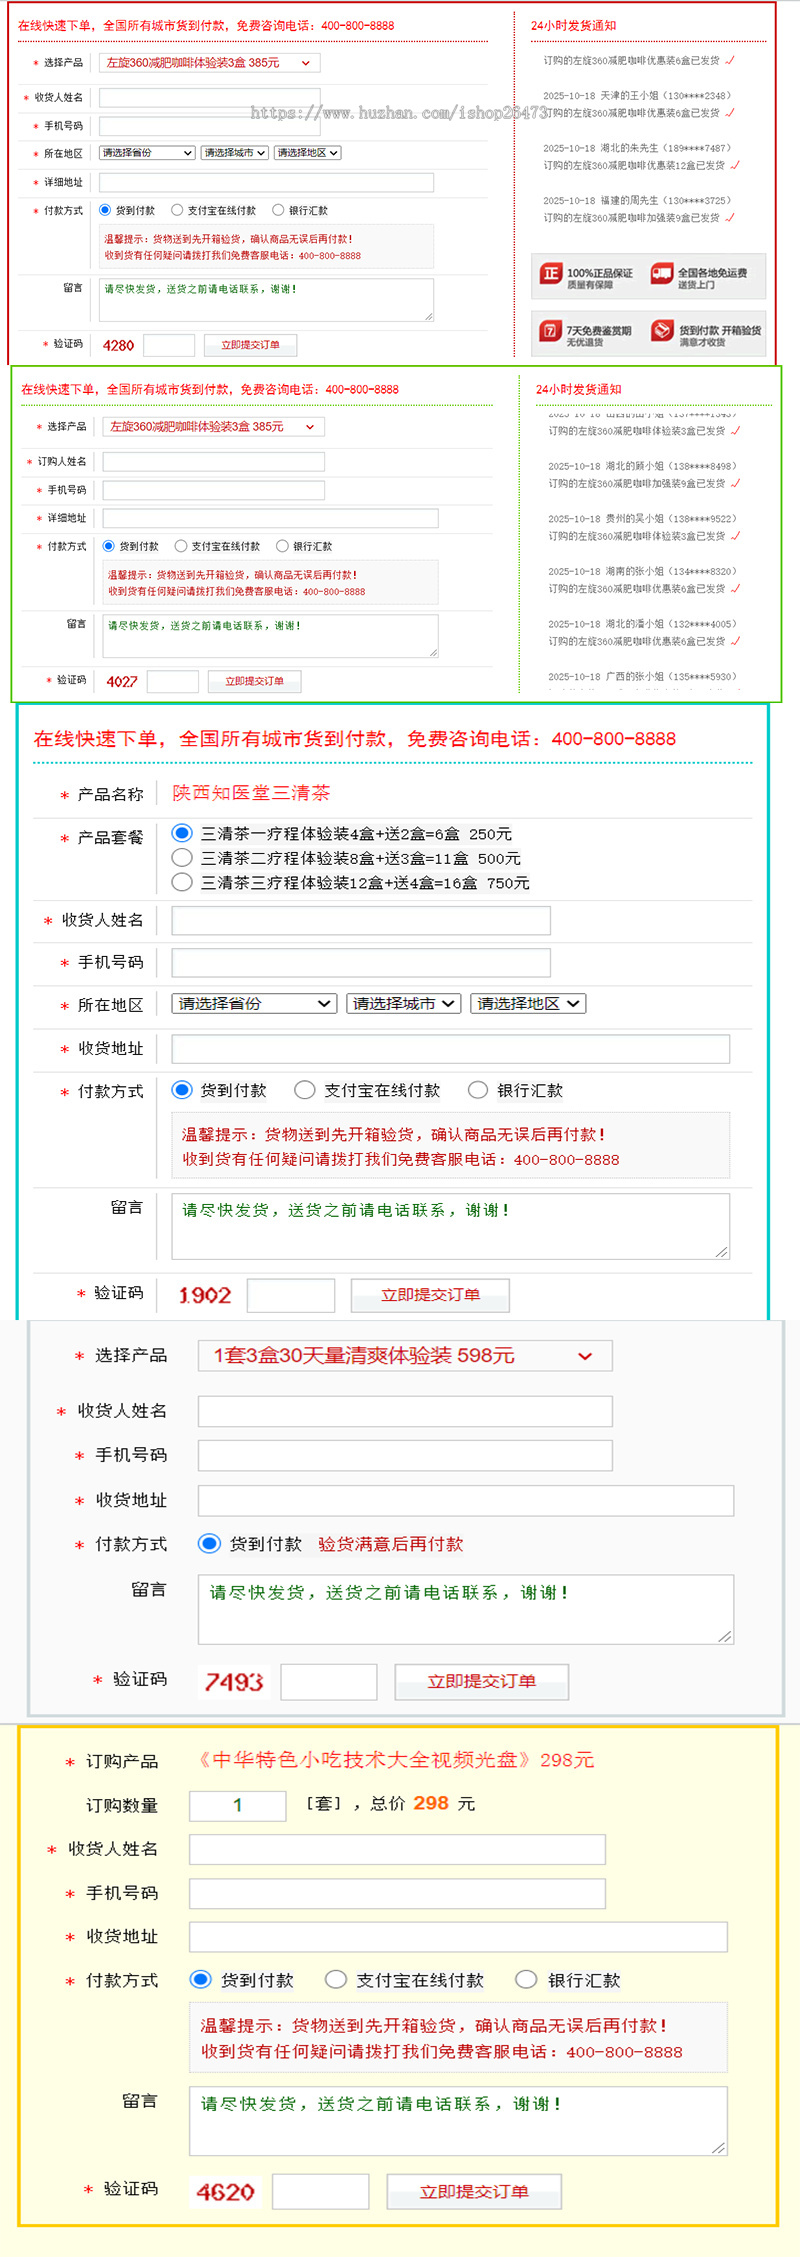Select 银行汇款 in the yellow-bordered form
800x2257 pixels.
tap(526, 1980)
